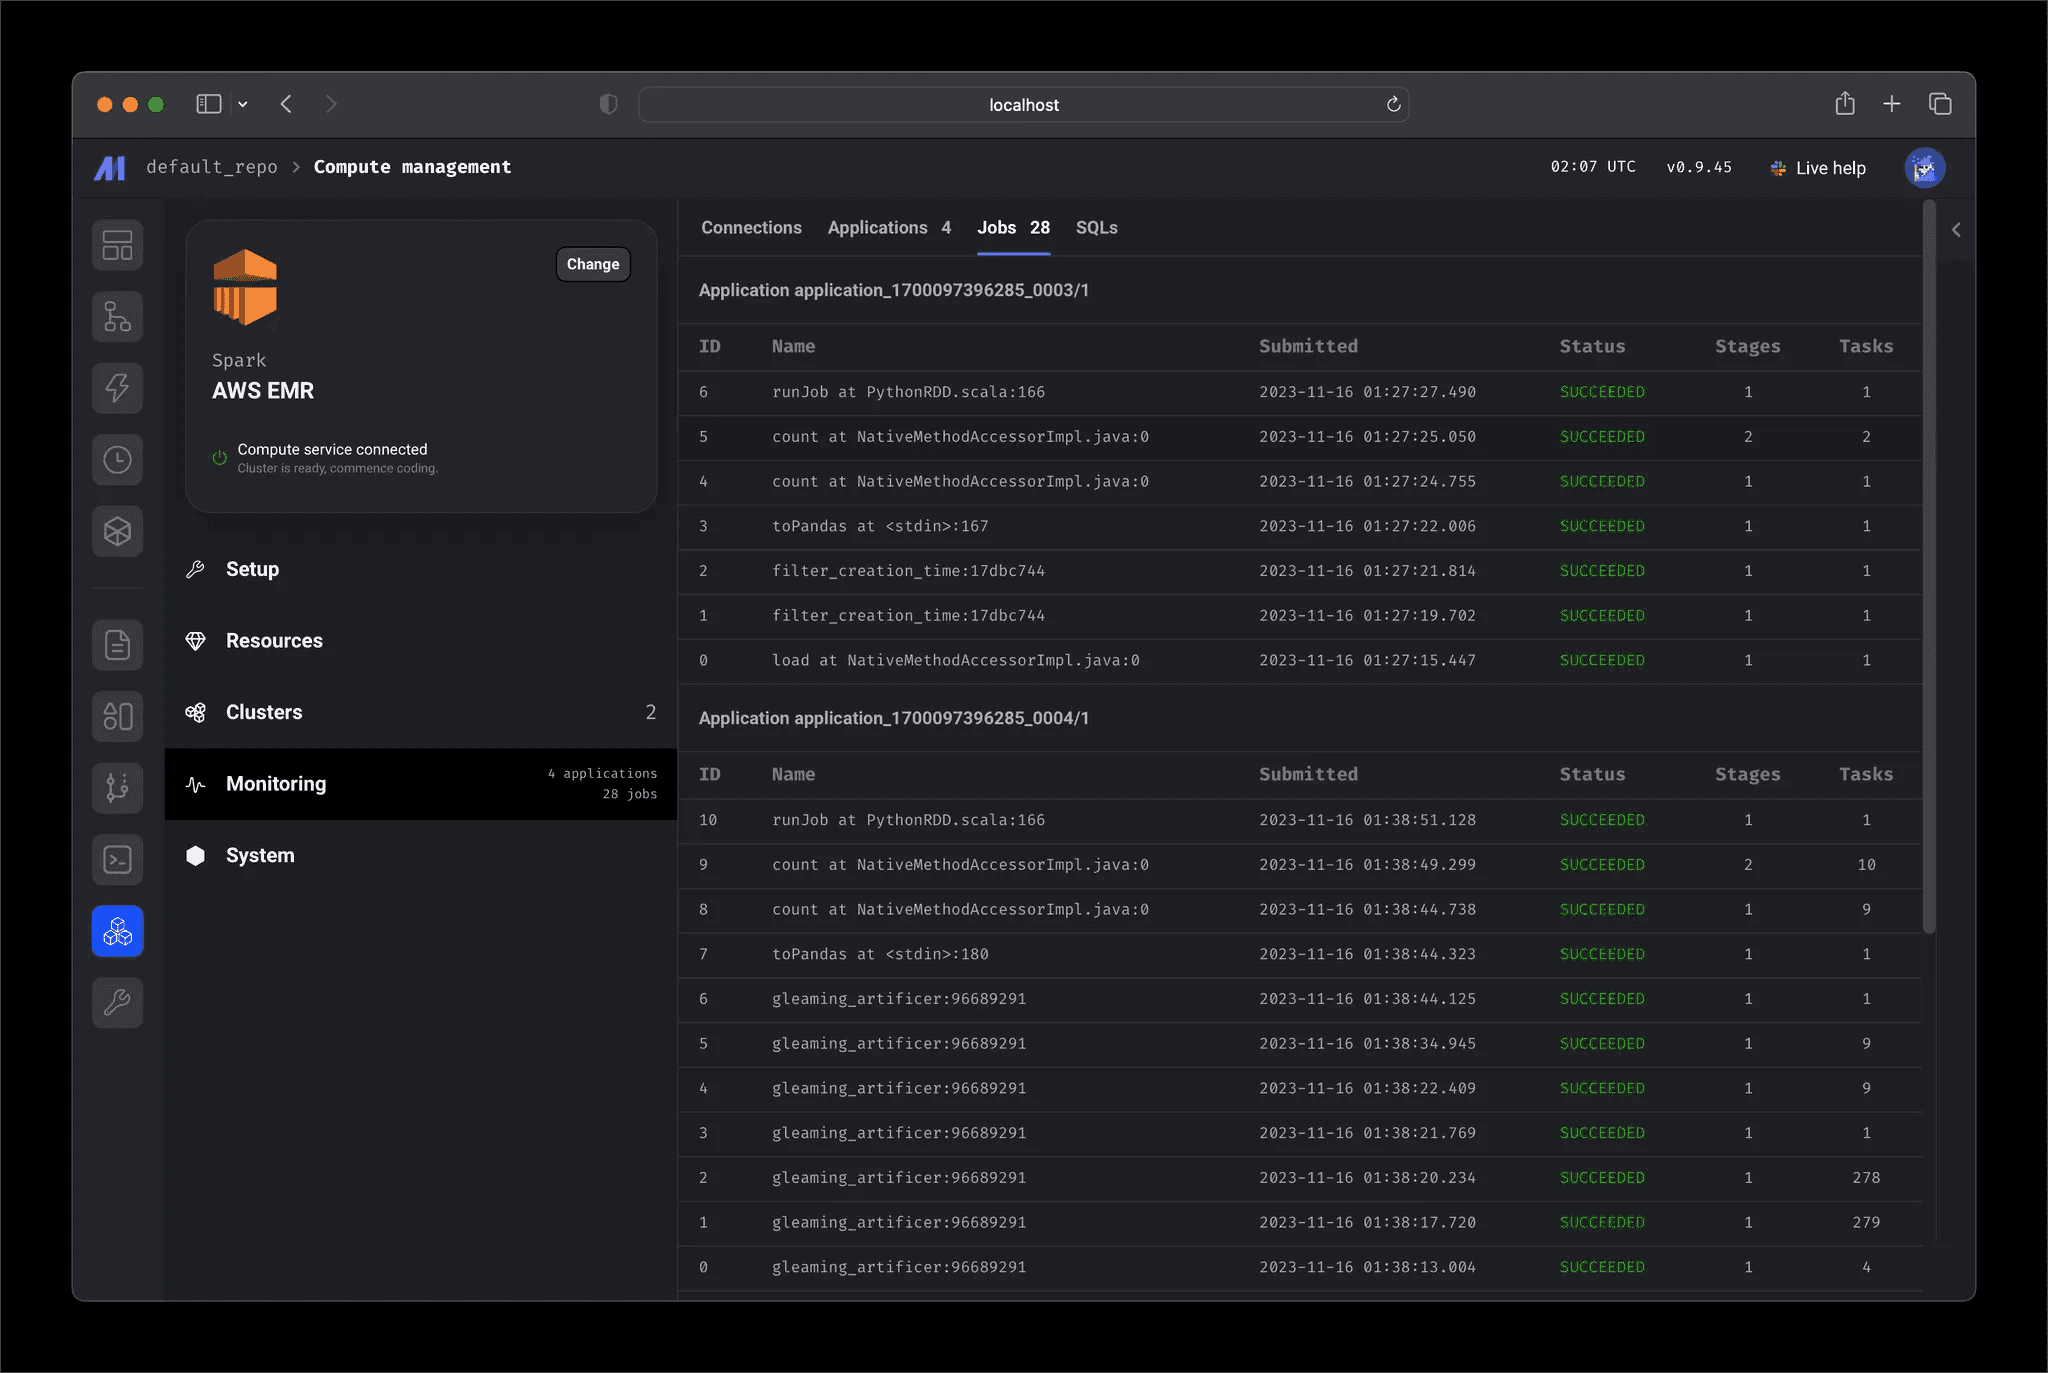
Task: Click the privacy shield icon
Action: click(x=608, y=104)
